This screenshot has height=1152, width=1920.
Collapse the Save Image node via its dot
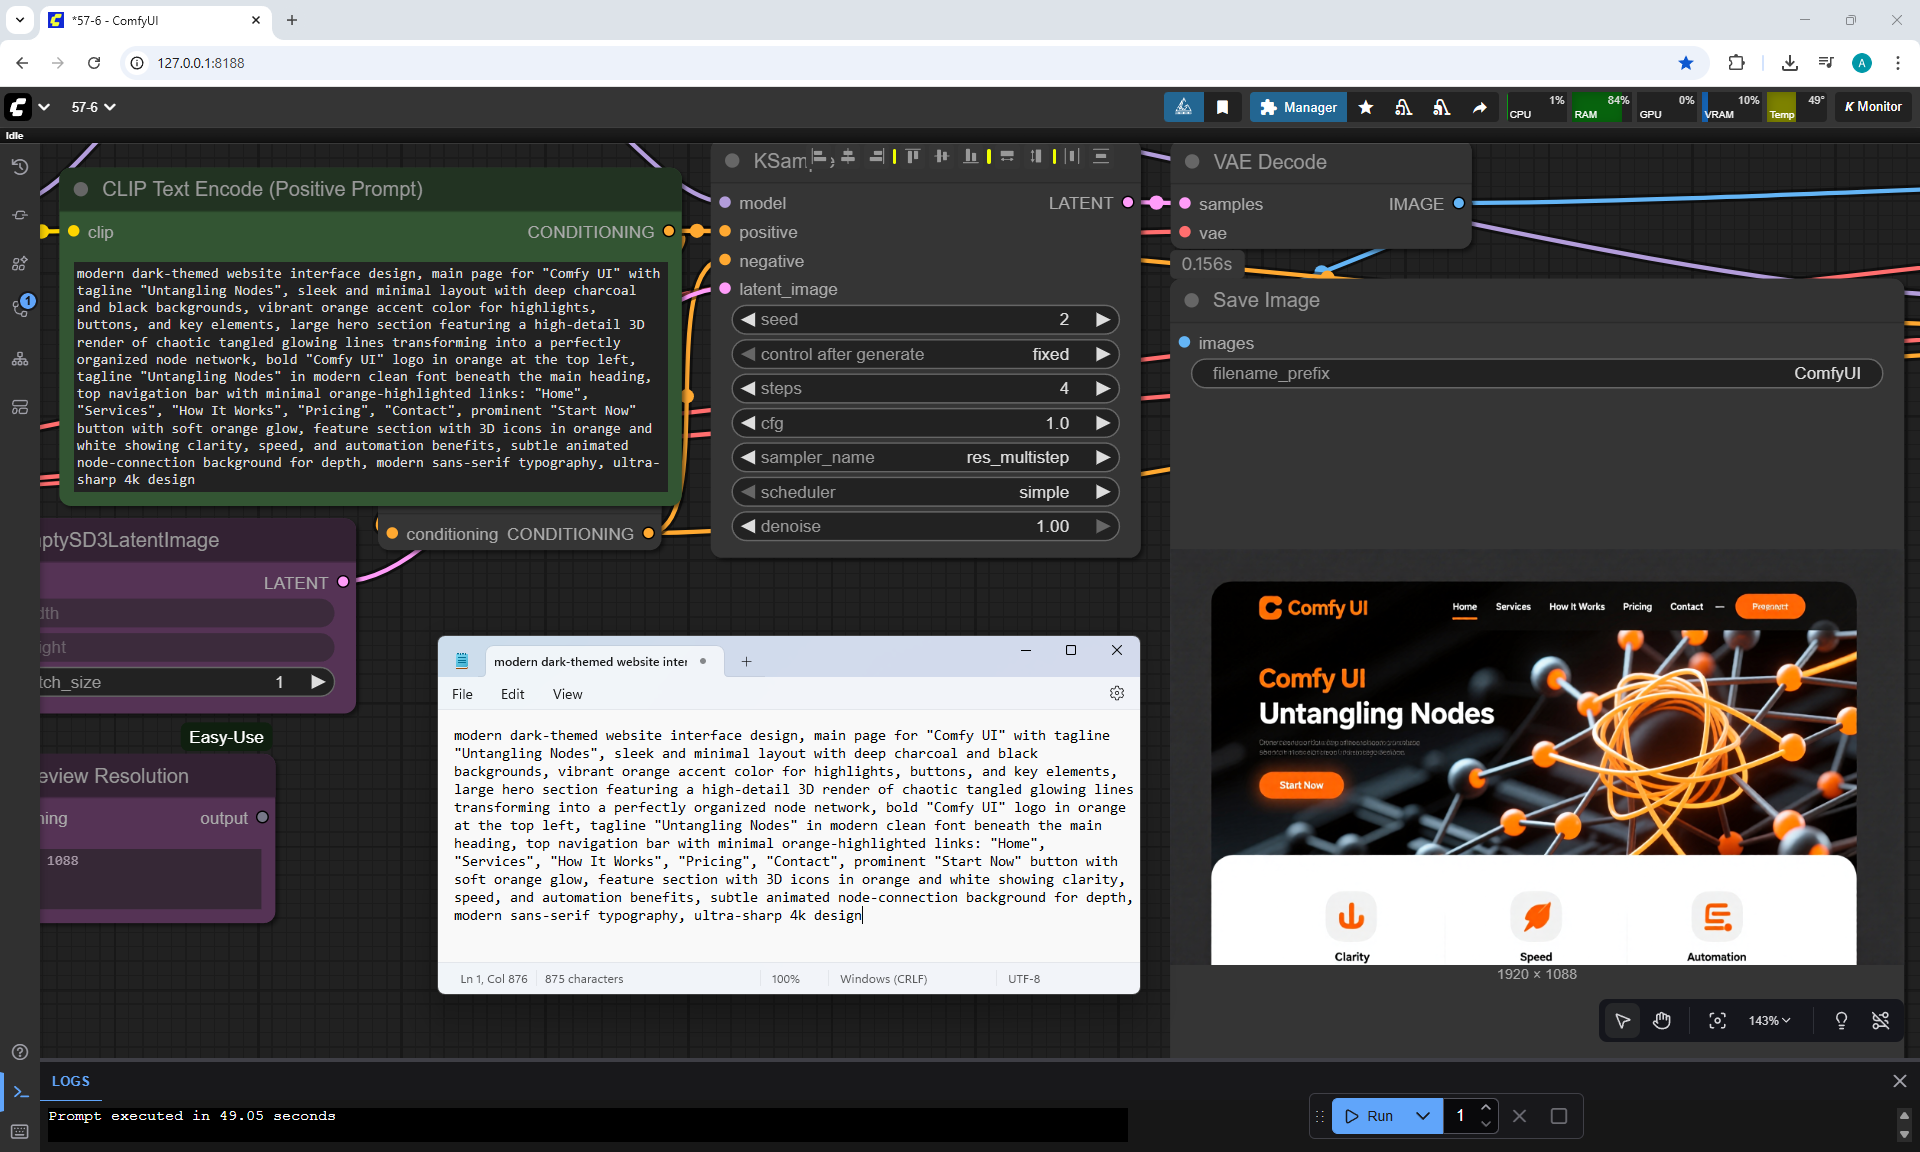click(x=1191, y=300)
